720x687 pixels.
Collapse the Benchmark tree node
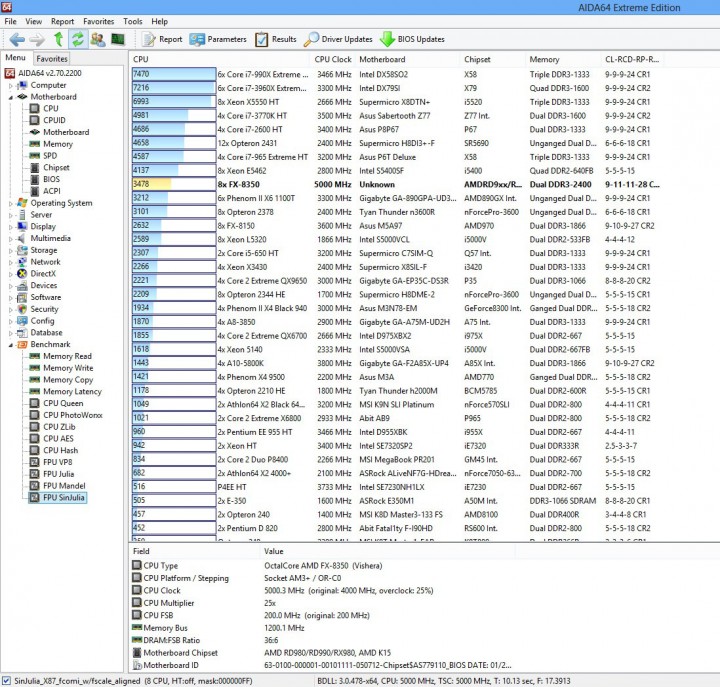pos(11,345)
